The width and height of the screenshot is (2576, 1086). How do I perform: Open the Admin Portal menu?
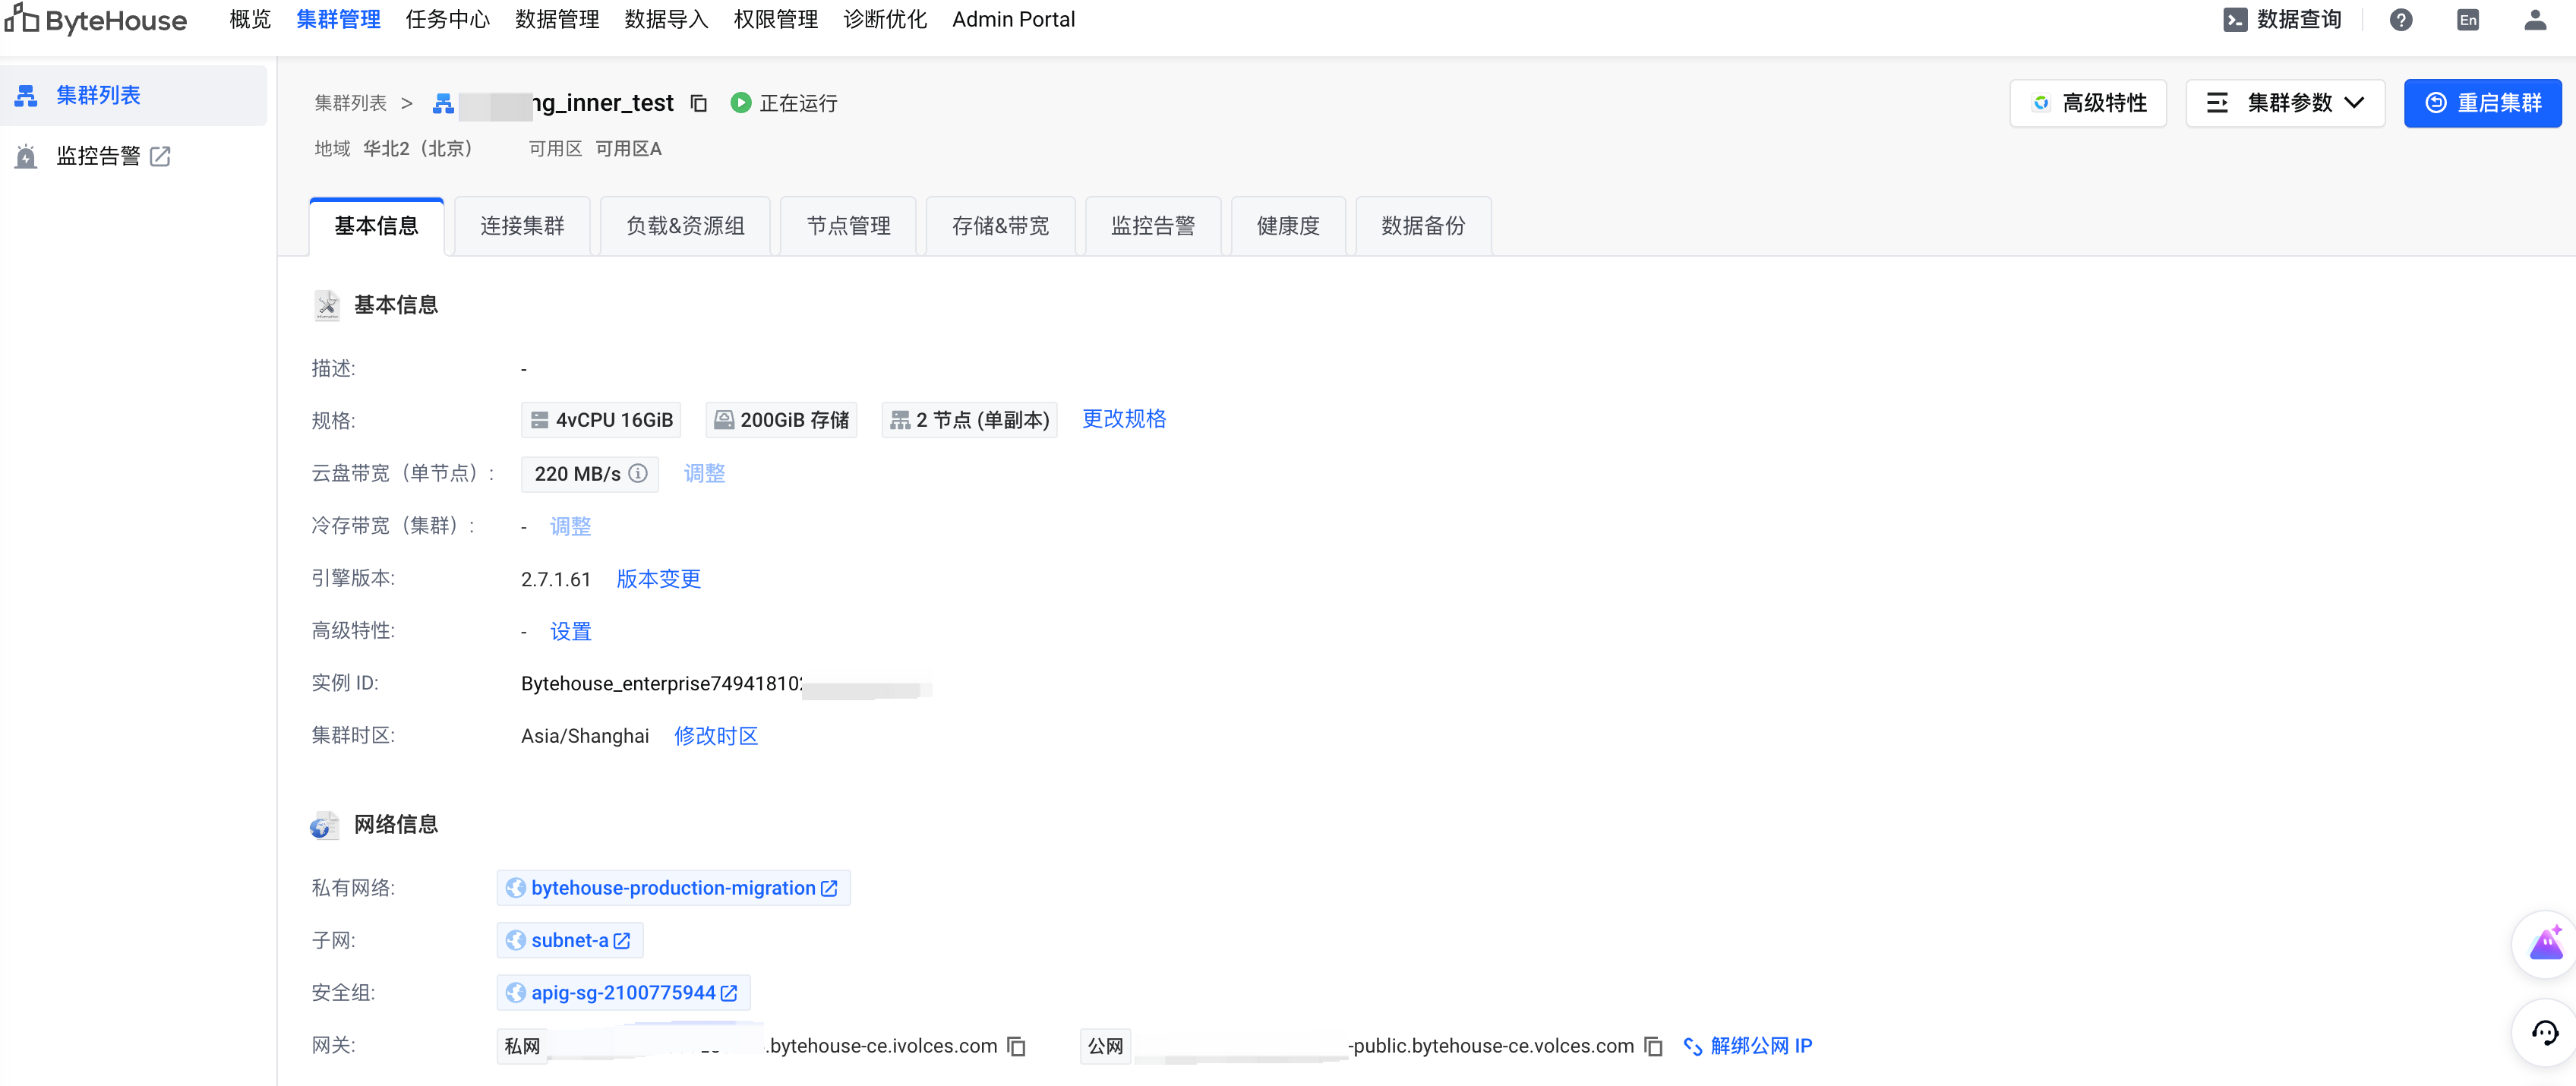pos(1013,20)
